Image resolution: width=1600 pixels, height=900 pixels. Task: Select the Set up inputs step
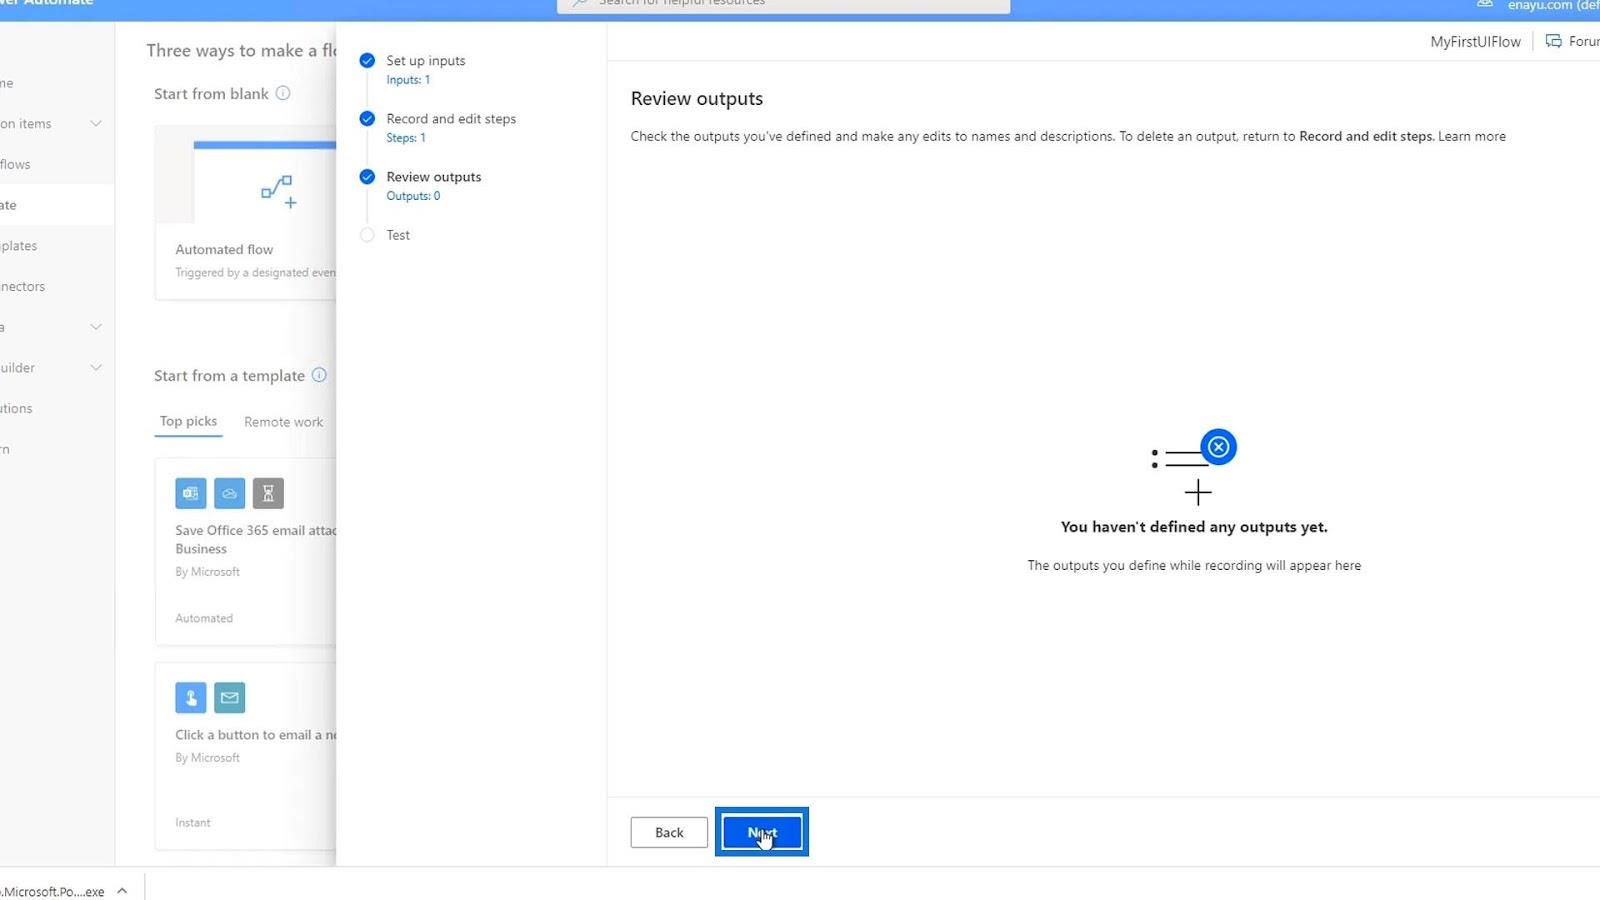click(426, 60)
